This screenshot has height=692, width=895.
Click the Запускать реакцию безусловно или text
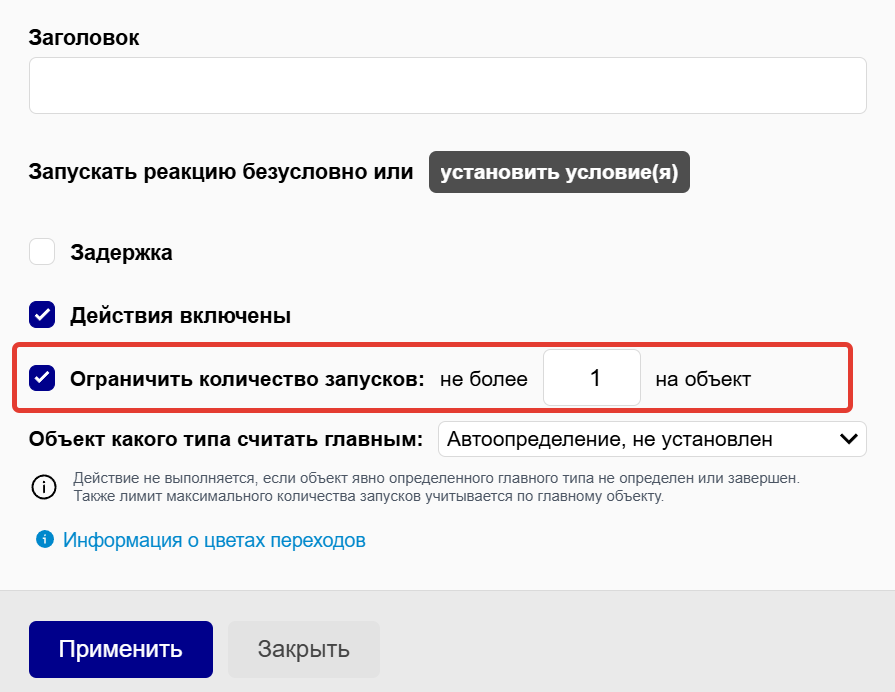point(221,172)
